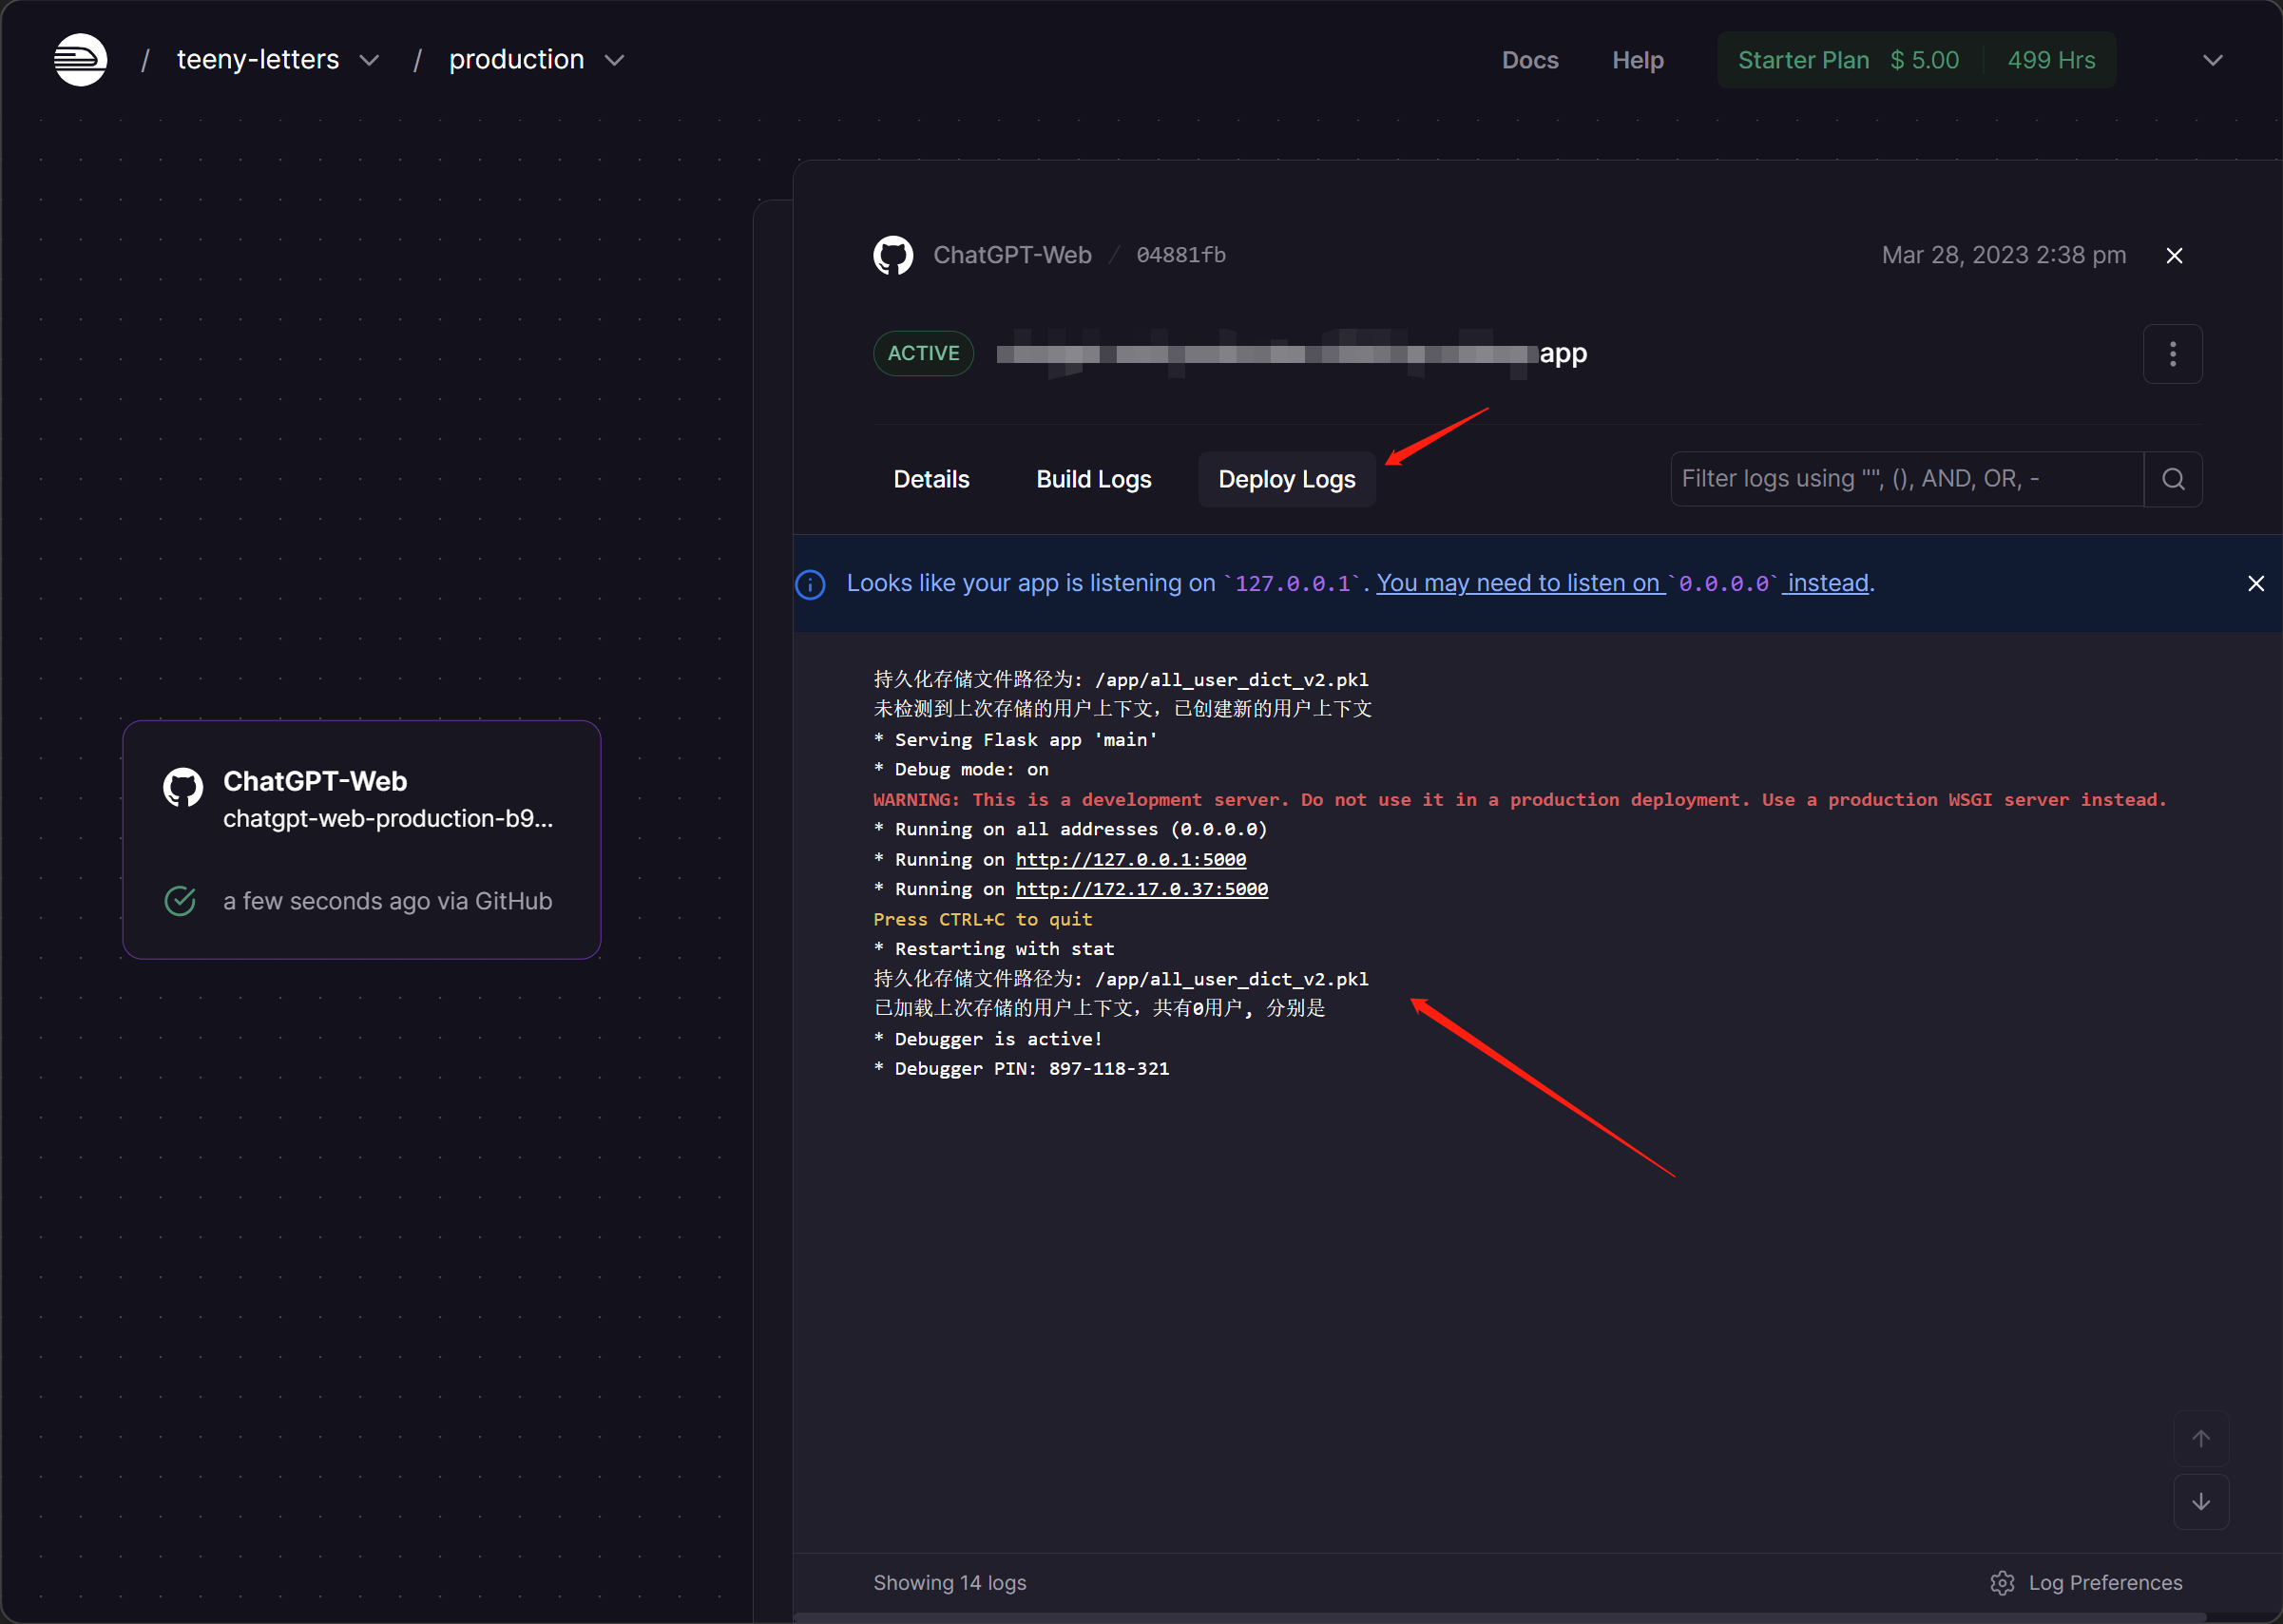
Task: Click the green success check icon on card
Action: (180, 901)
